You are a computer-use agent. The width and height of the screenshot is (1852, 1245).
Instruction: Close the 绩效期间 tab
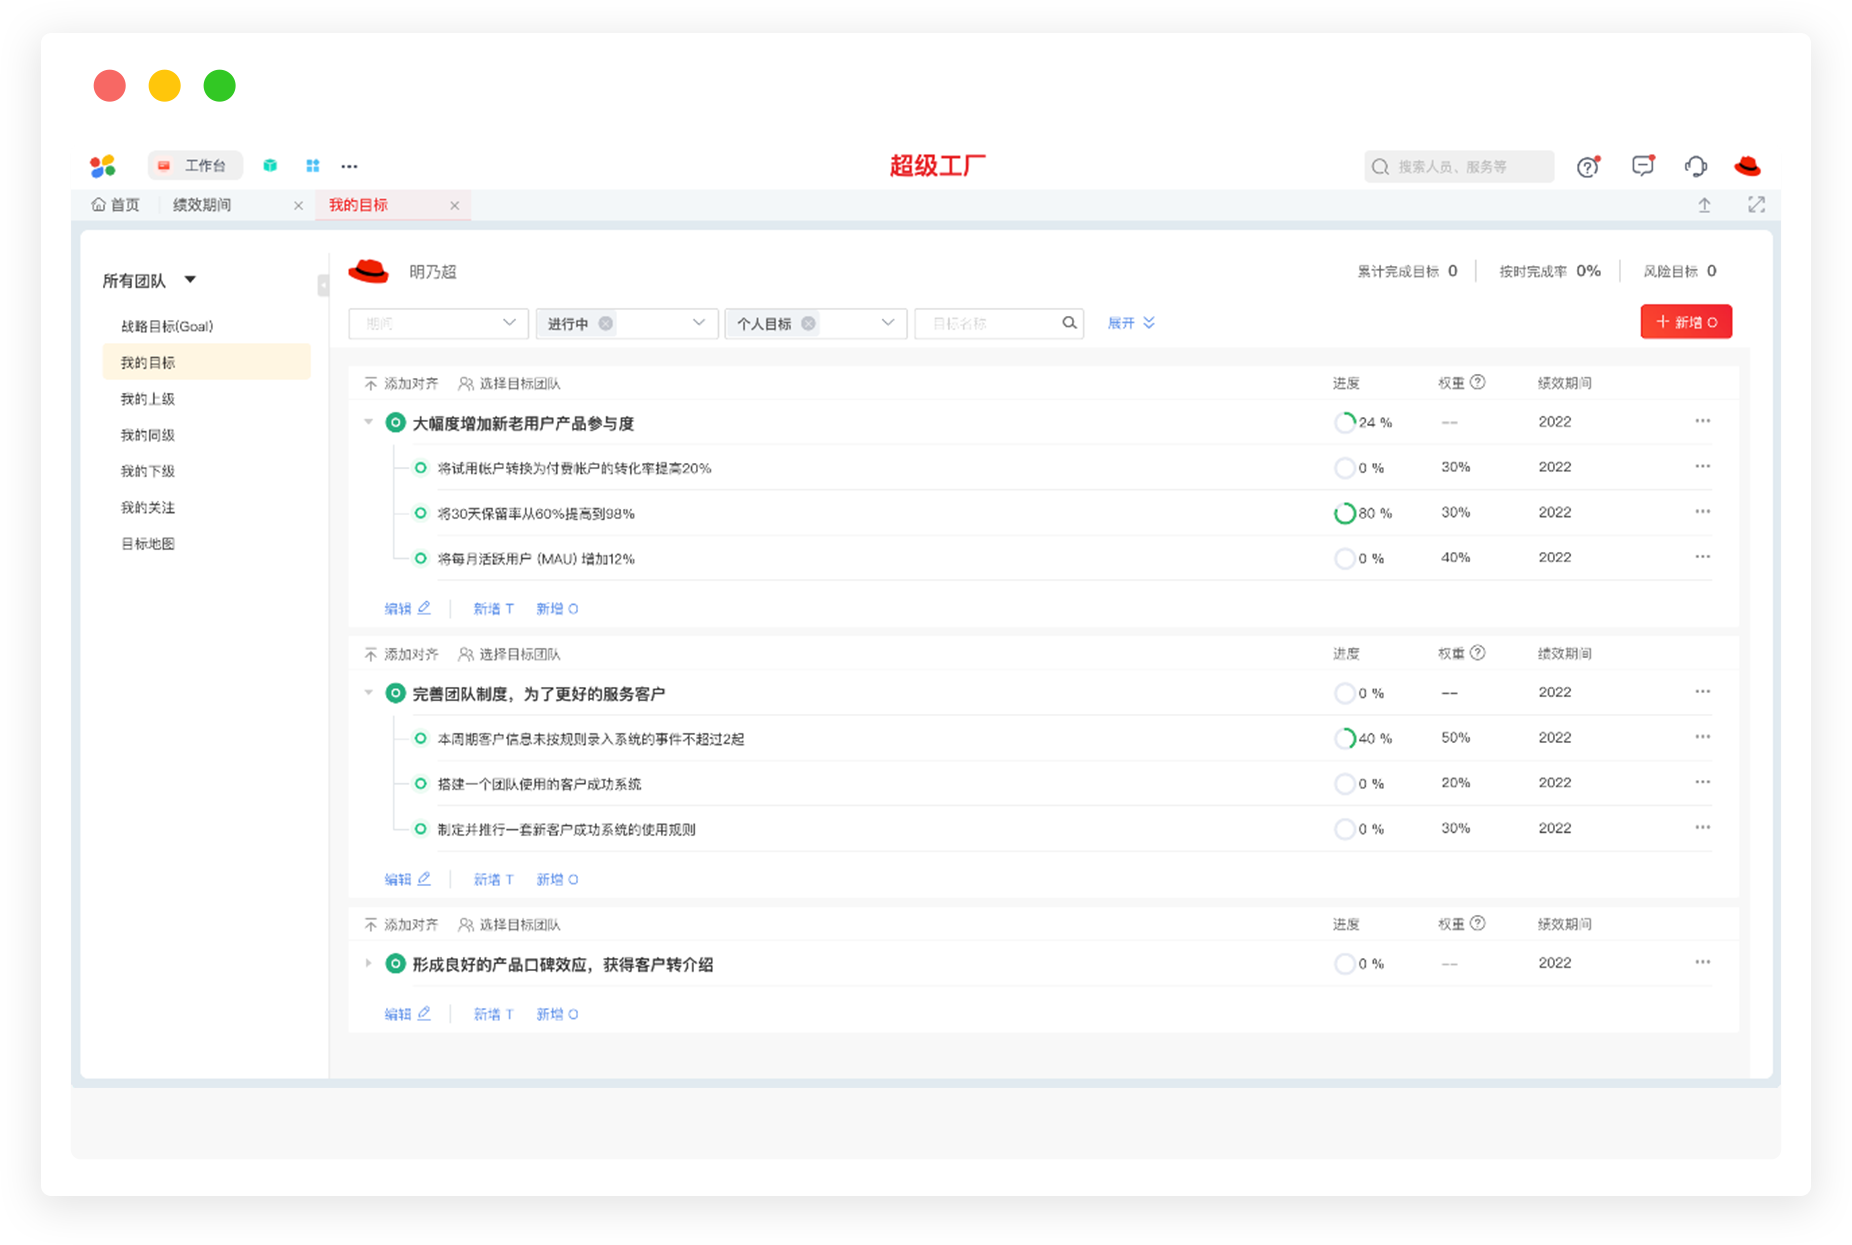pos(298,206)
